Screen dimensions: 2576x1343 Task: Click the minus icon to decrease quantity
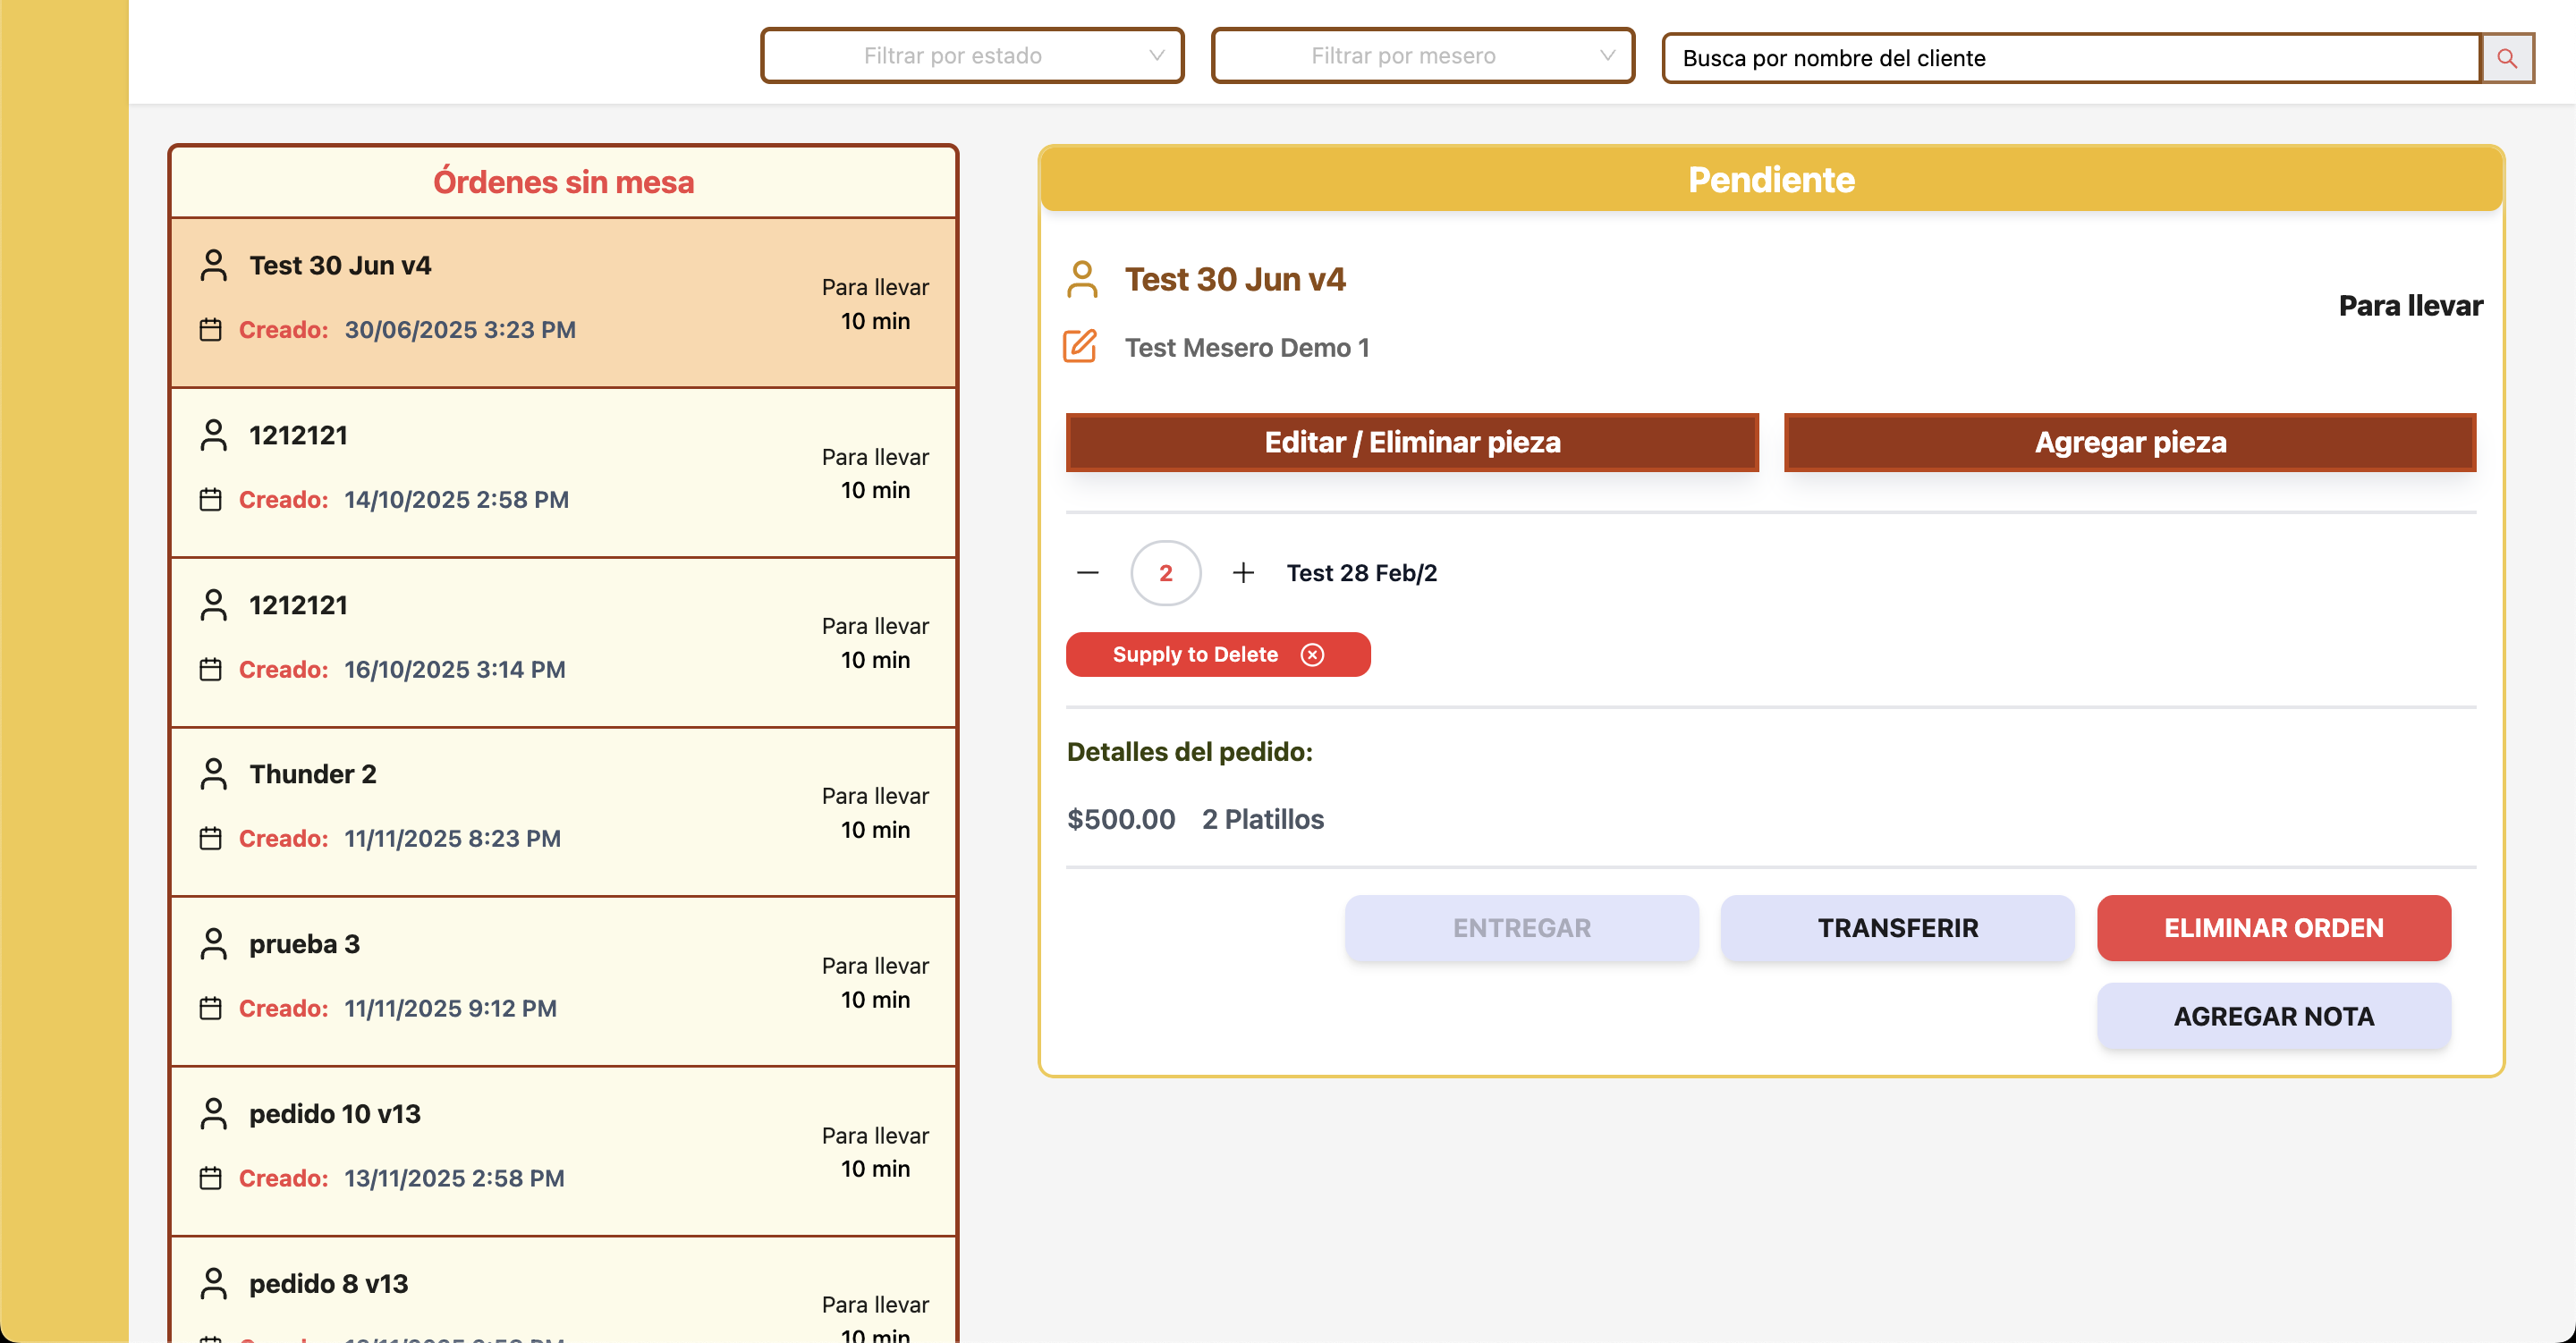click(1088, 573)
